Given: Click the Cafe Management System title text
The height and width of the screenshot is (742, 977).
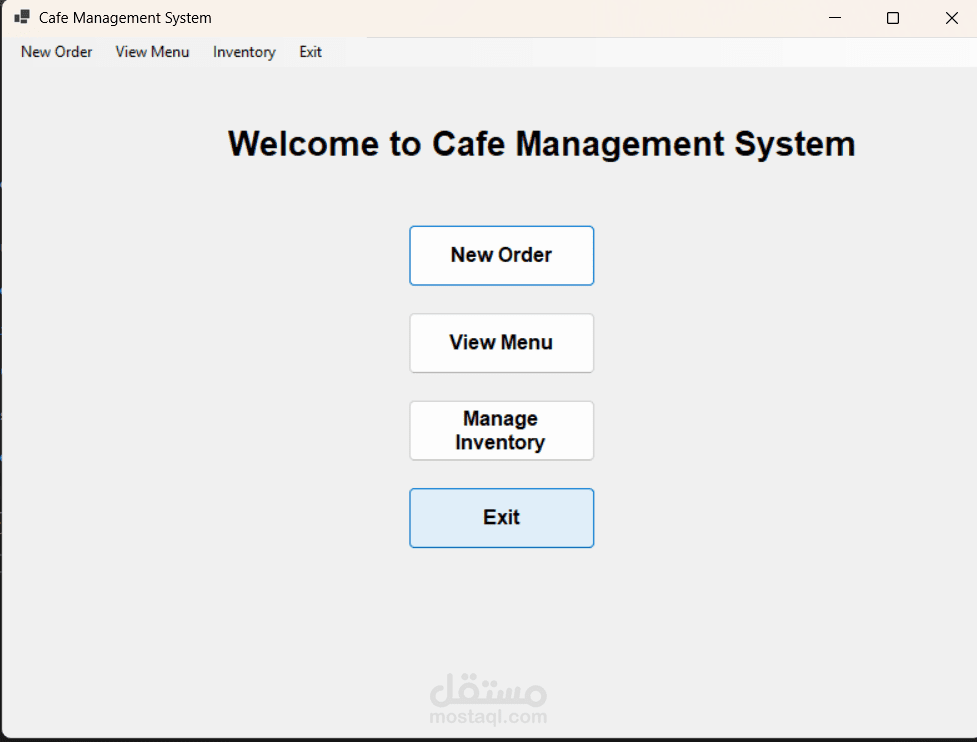Looking at the screenshot, I should click(x=125, y=18).
